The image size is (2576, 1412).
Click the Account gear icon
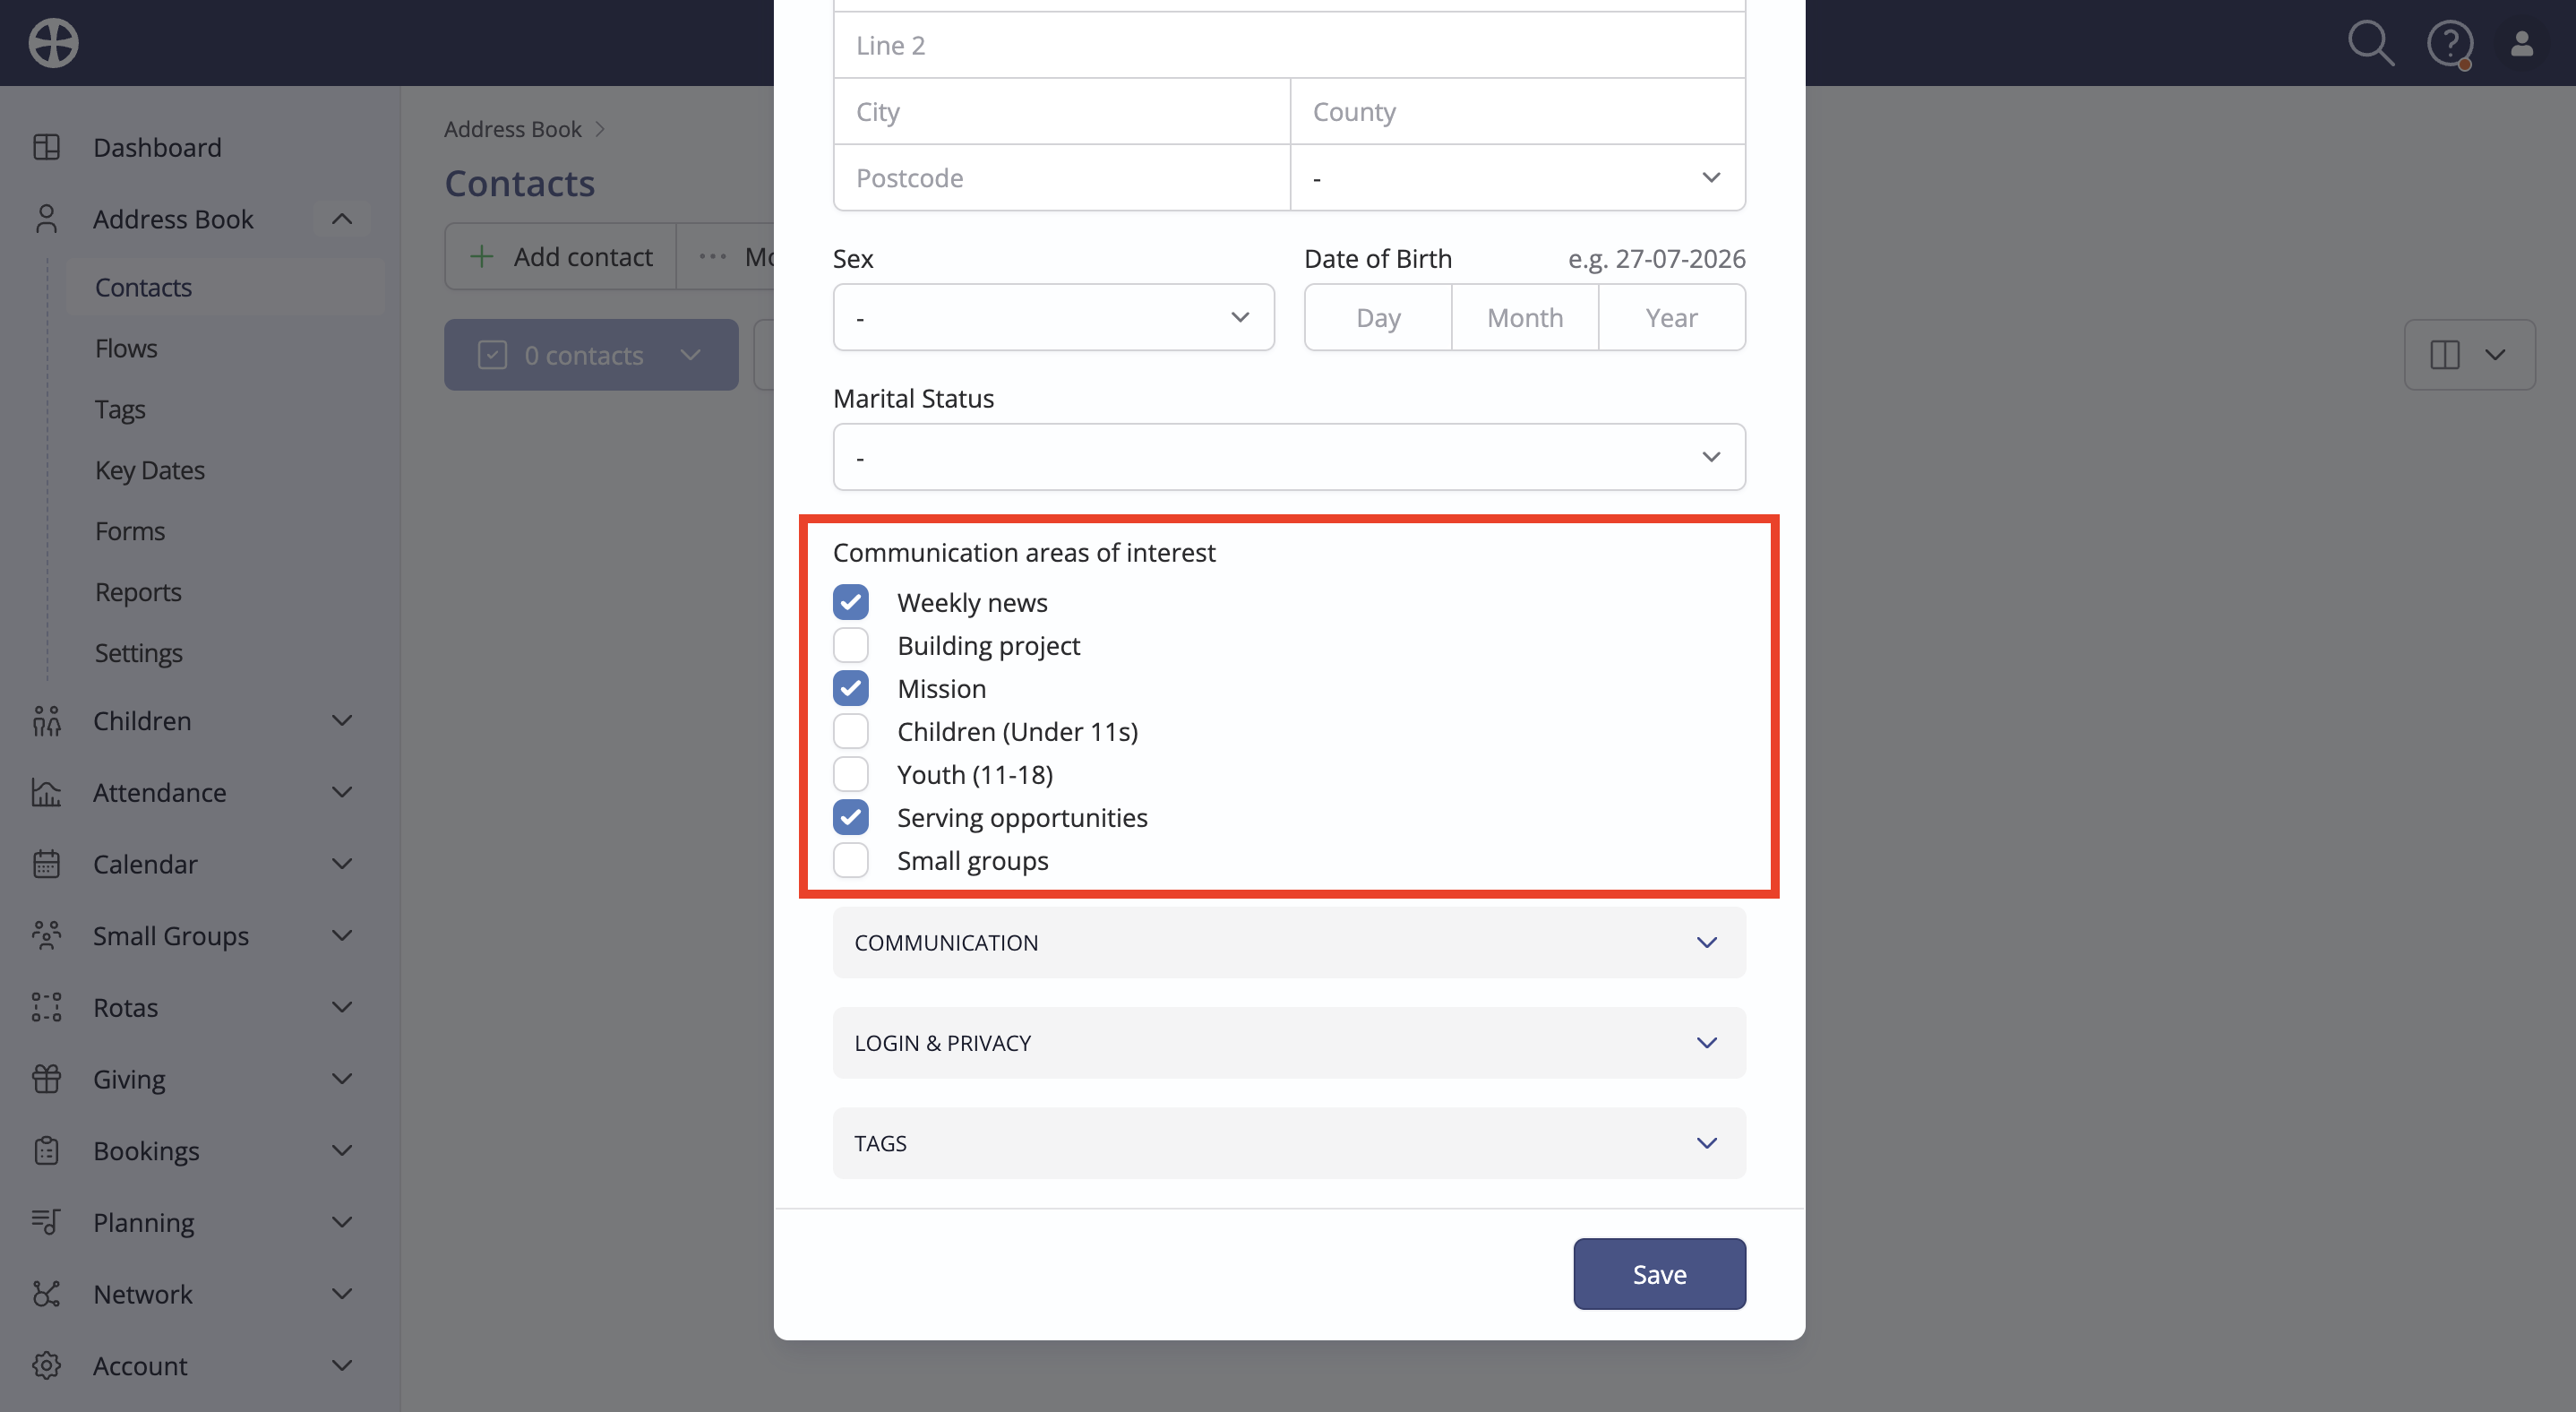(x=46, y=1365)
